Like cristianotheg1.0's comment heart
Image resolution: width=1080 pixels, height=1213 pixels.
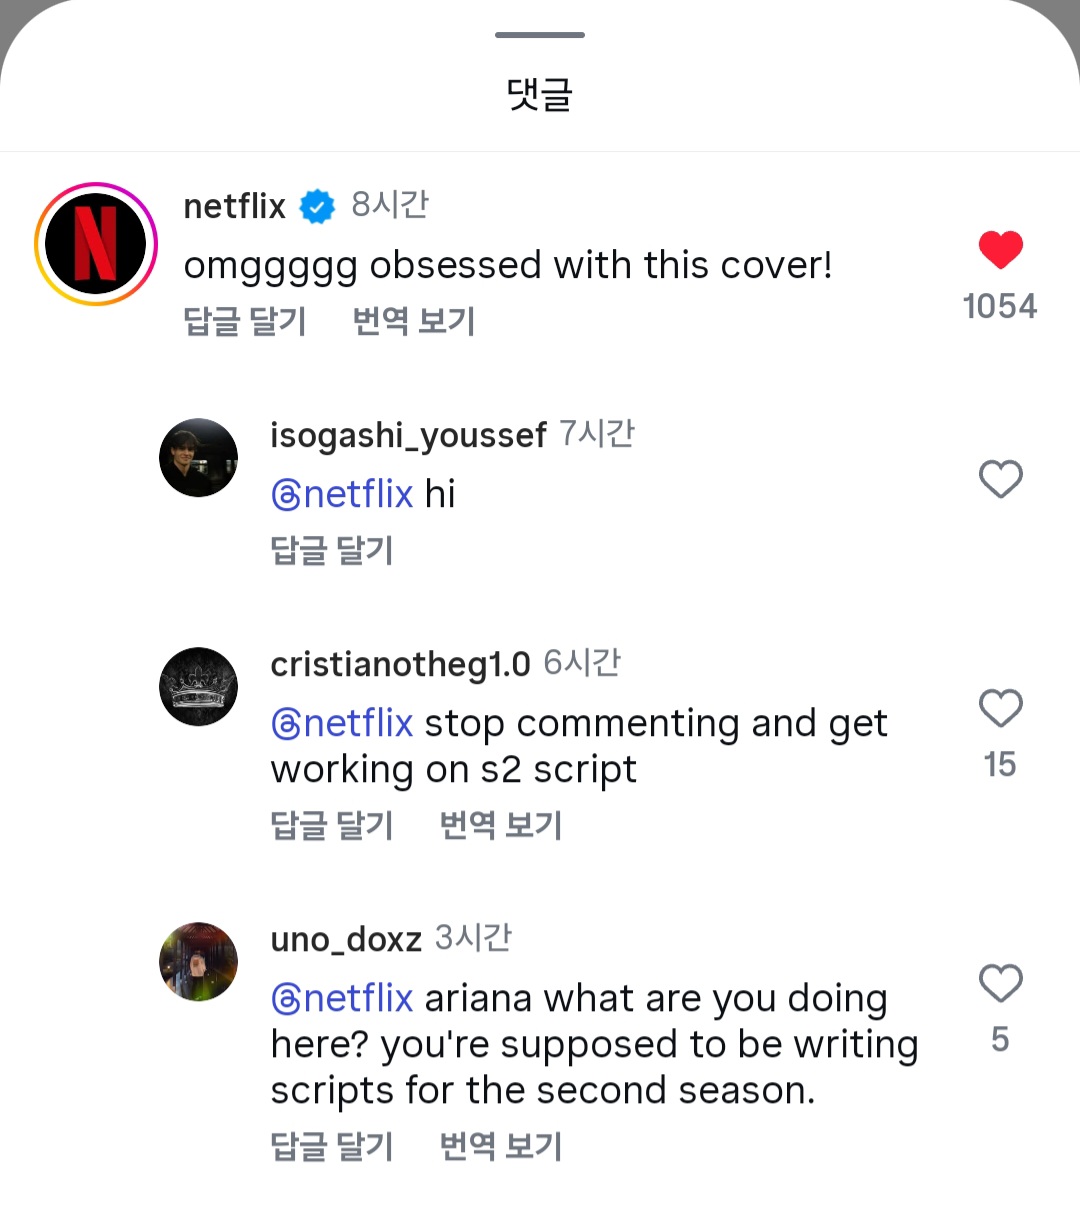(x=1000, y=708)
